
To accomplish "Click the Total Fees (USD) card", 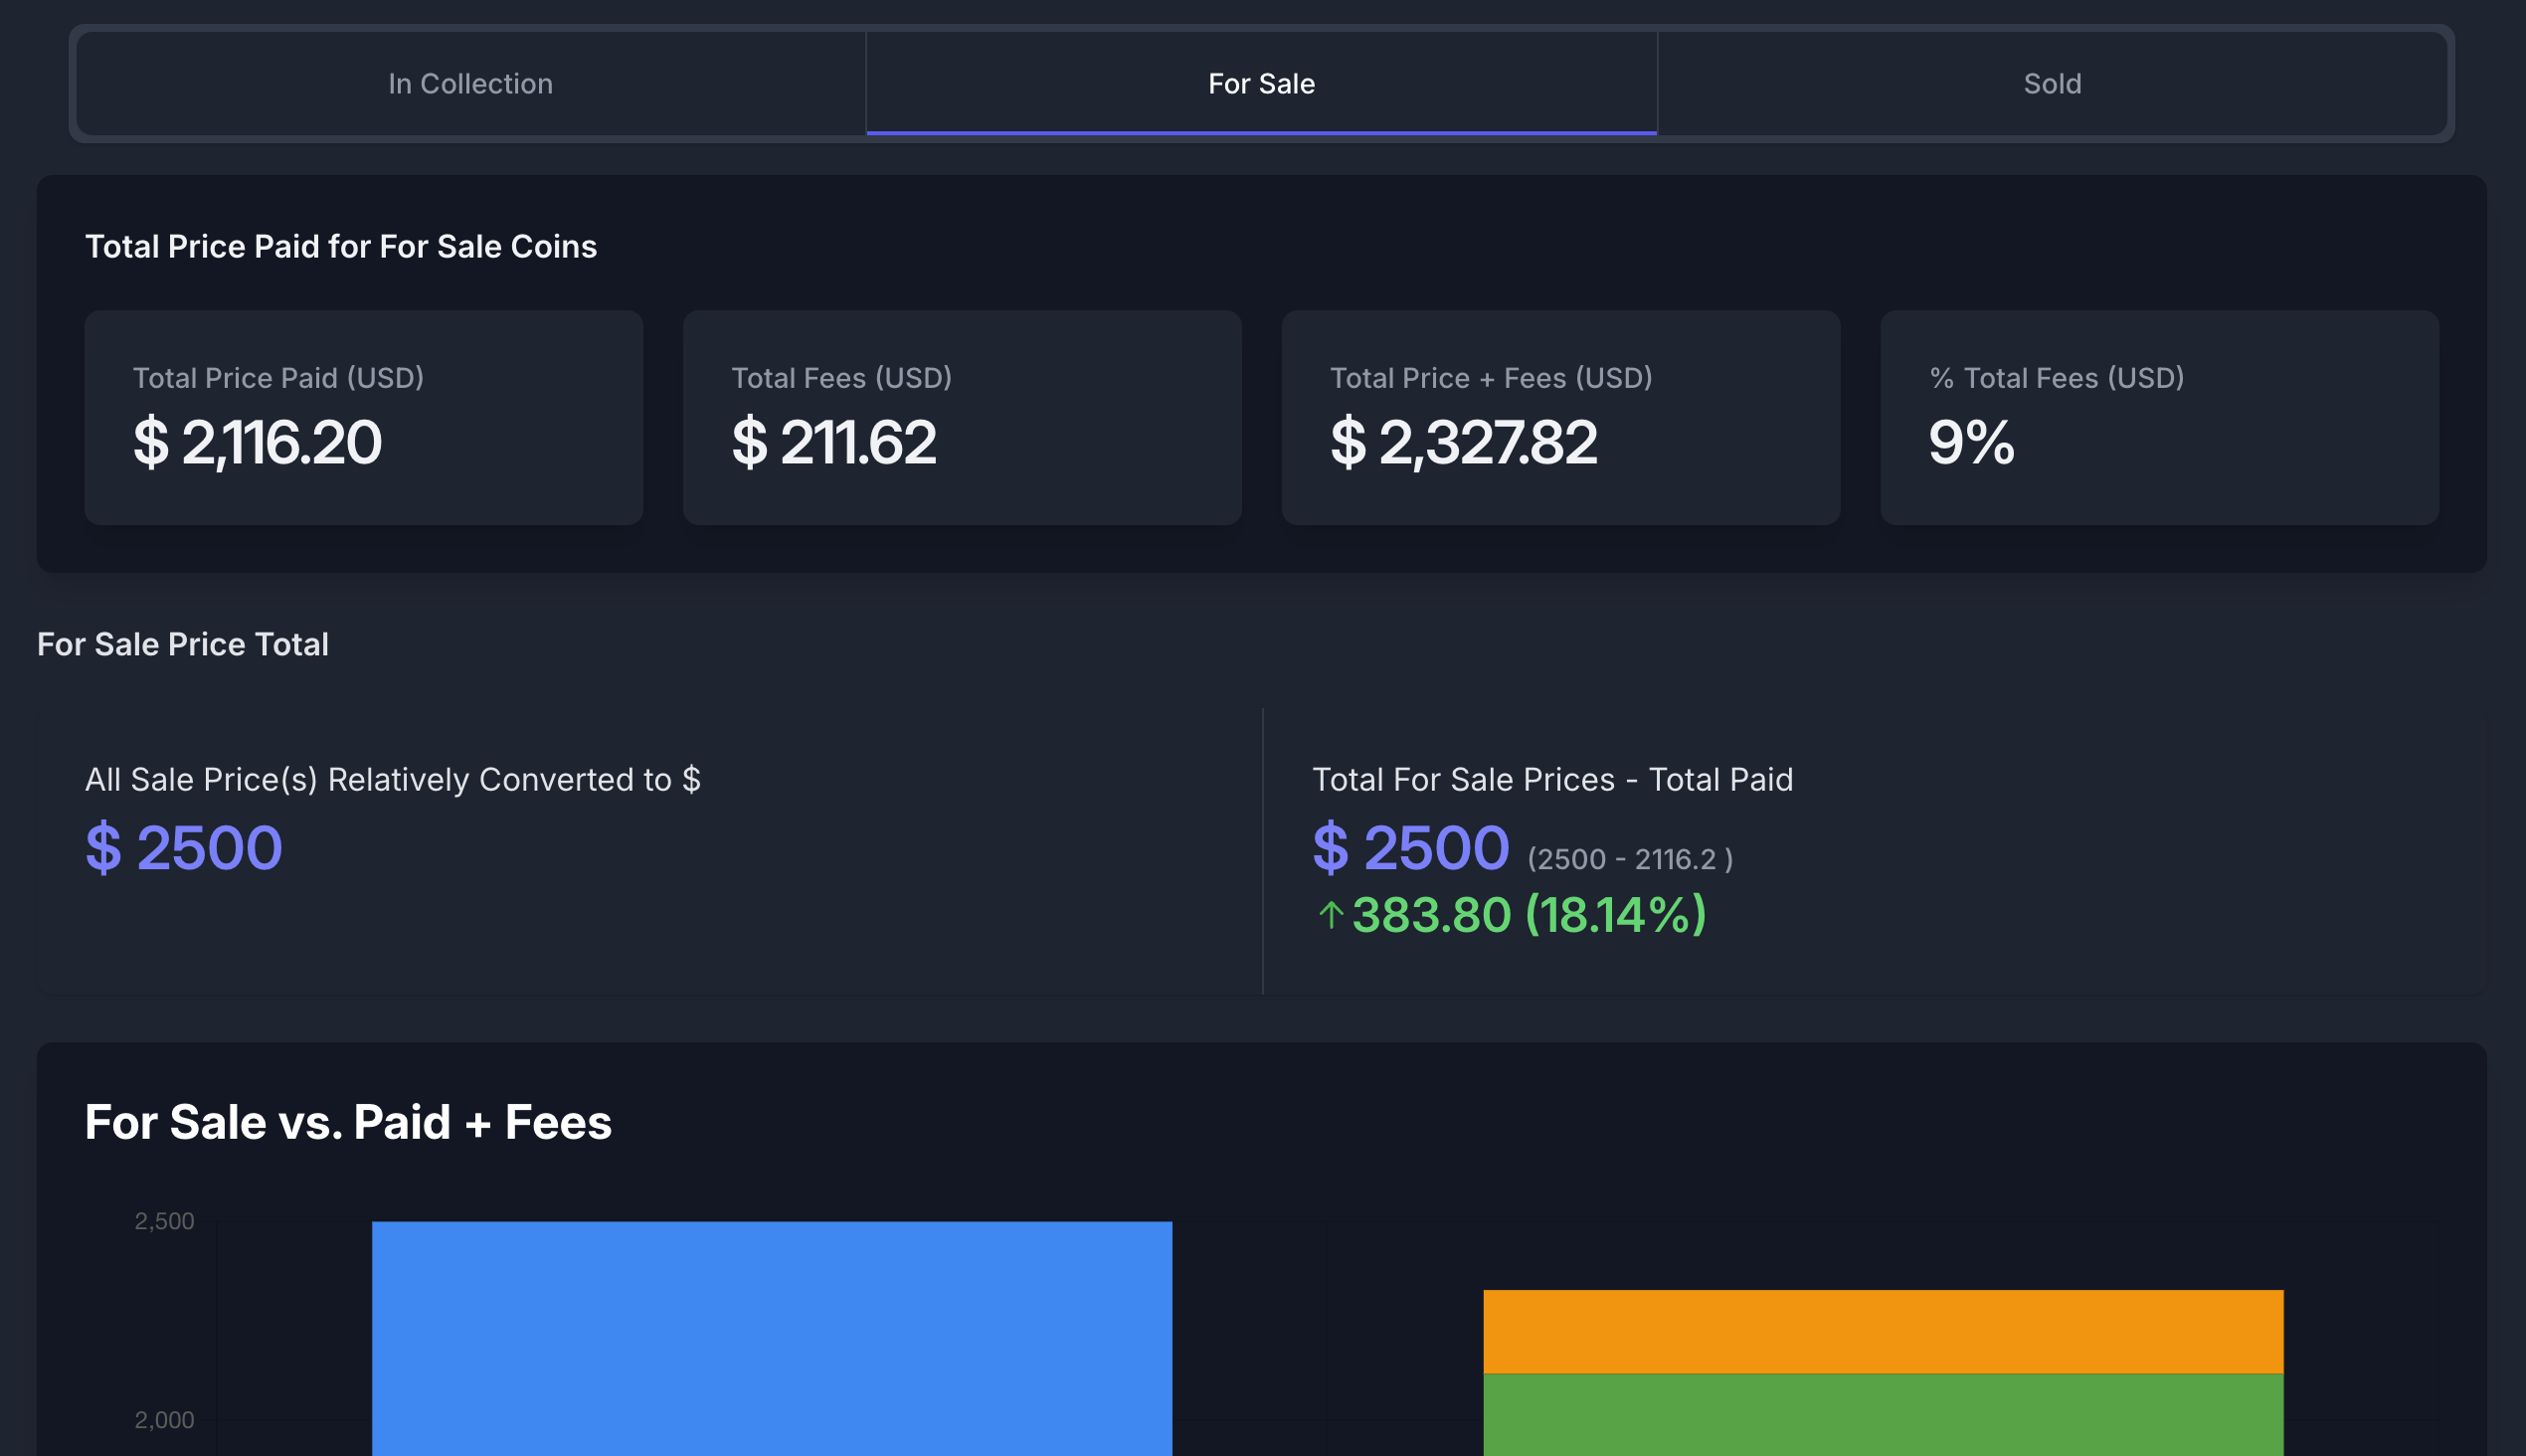I will point(962,418).
